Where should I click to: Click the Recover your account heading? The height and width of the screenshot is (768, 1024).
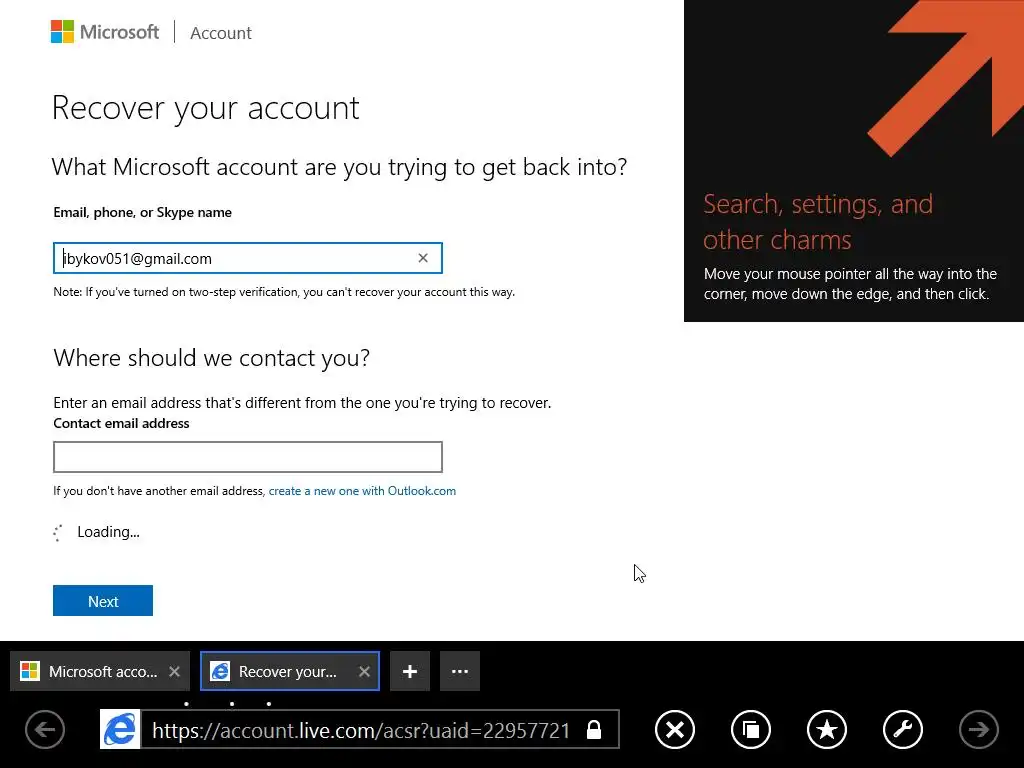(x=206, y=108)
